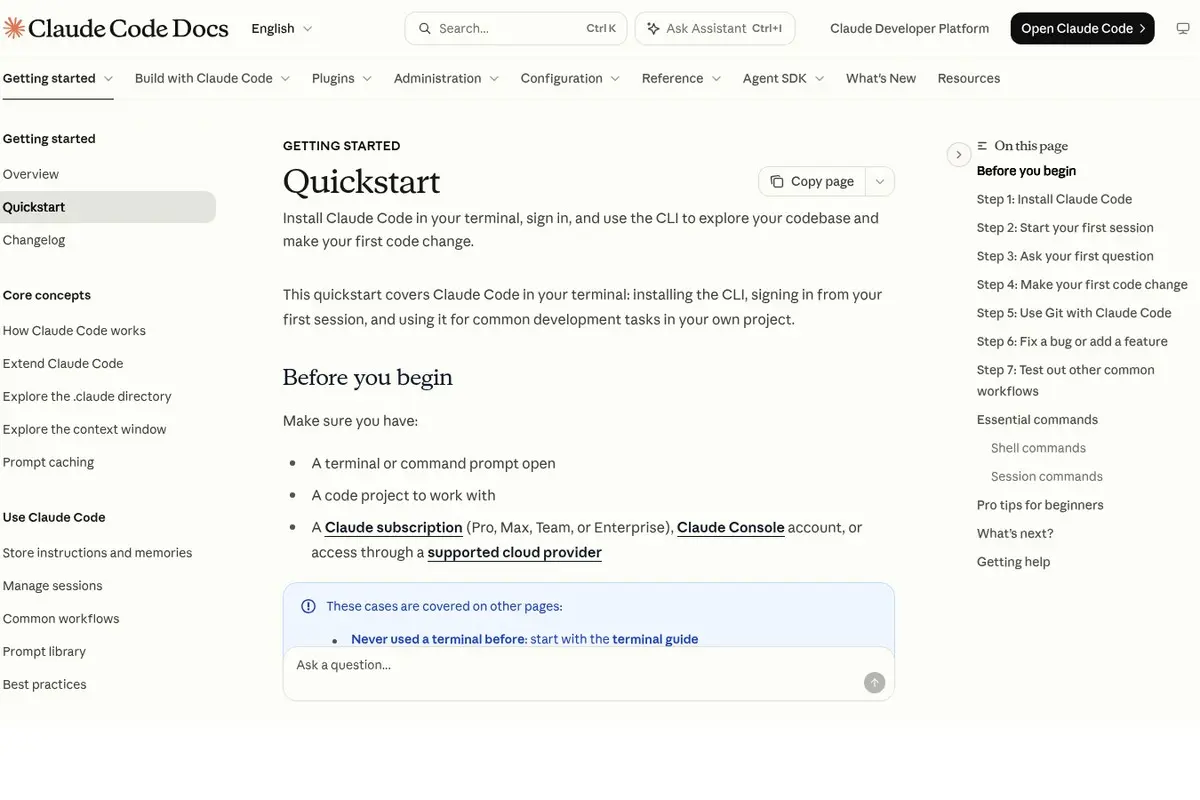1200x800 pixels.
Task: Click the copy icon in Copy page
Action: coord(777,181)
